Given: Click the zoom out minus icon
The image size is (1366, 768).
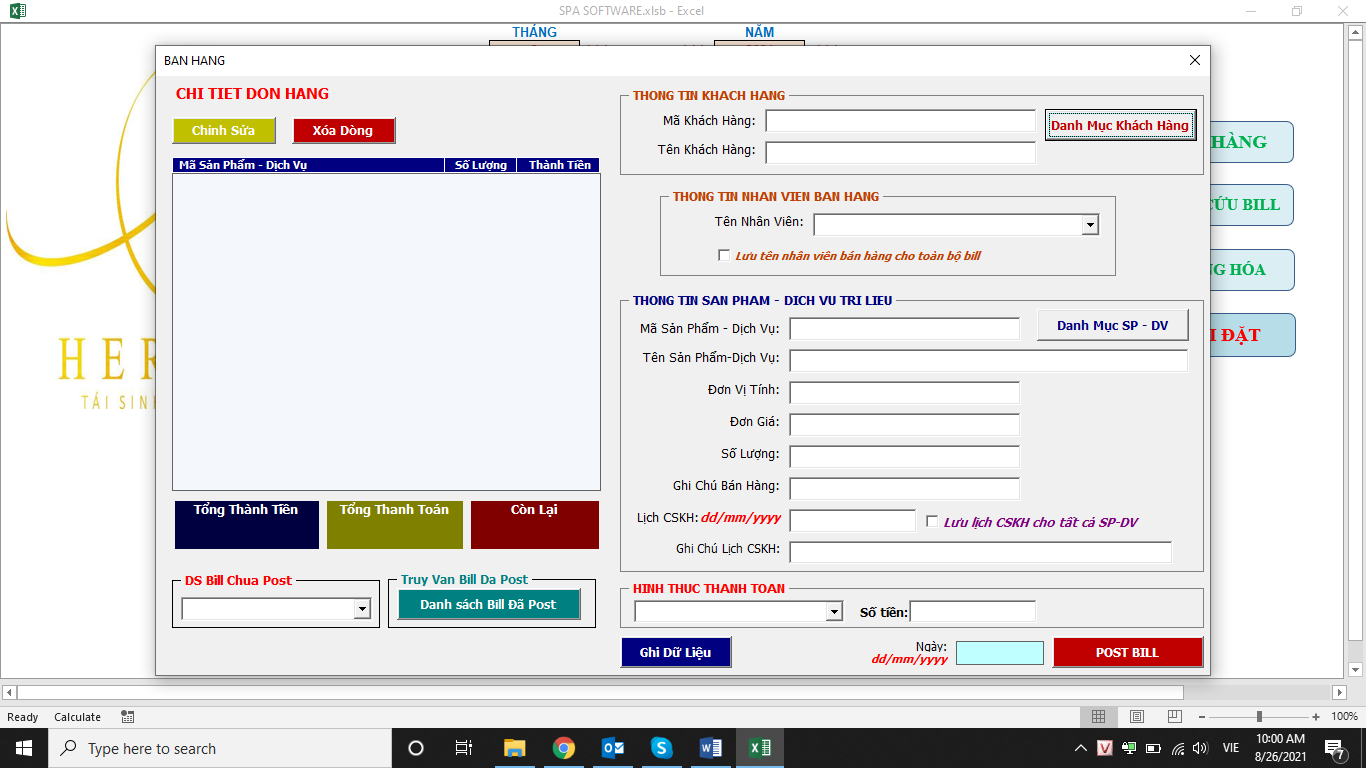Looking at the screenshot, I should coord(1202,716).
